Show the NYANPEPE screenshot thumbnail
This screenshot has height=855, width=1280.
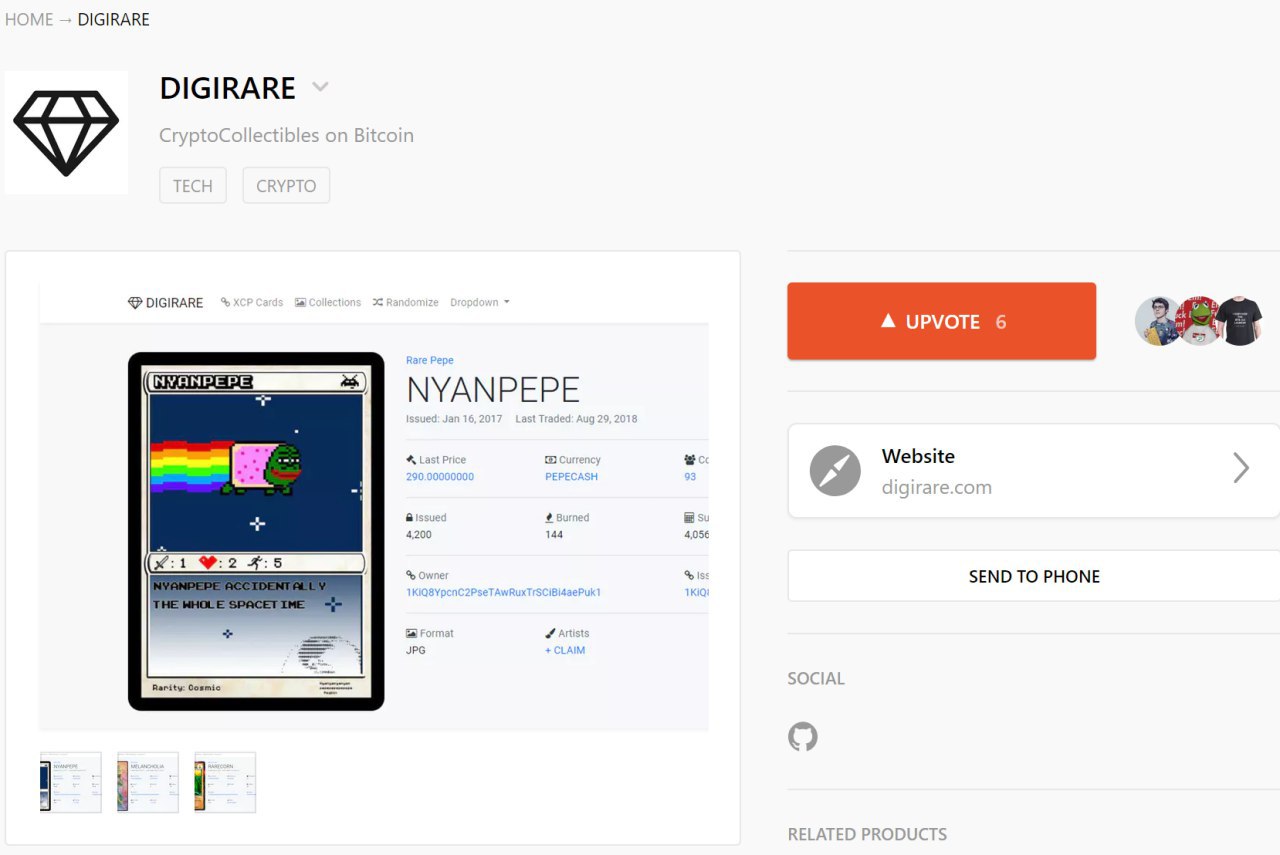(71, 782)
